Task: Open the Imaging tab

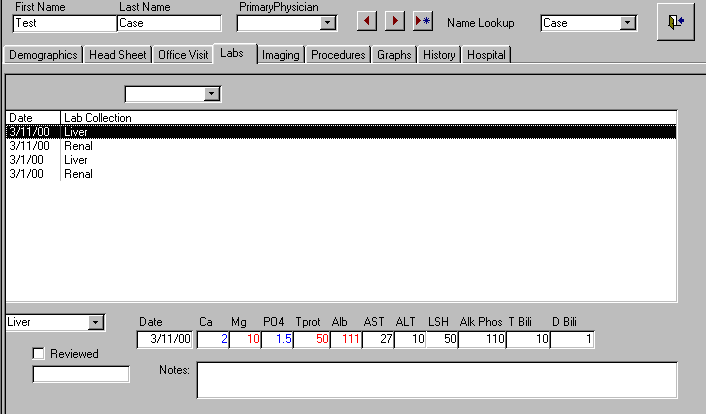Action: [x=280, y=55]
